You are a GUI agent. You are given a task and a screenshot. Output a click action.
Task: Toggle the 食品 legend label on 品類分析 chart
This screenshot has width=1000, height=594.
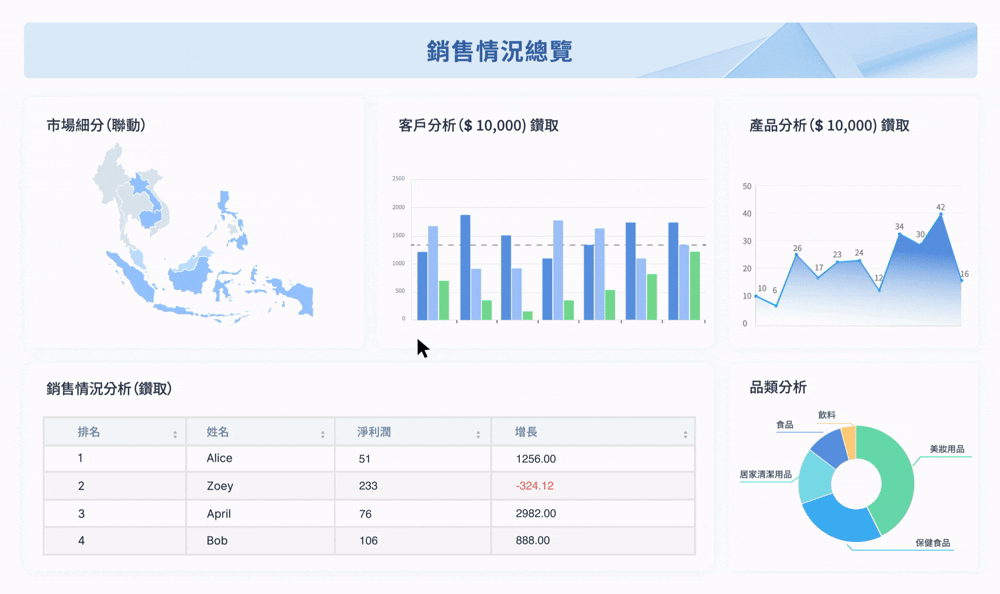tap(786, 424)
